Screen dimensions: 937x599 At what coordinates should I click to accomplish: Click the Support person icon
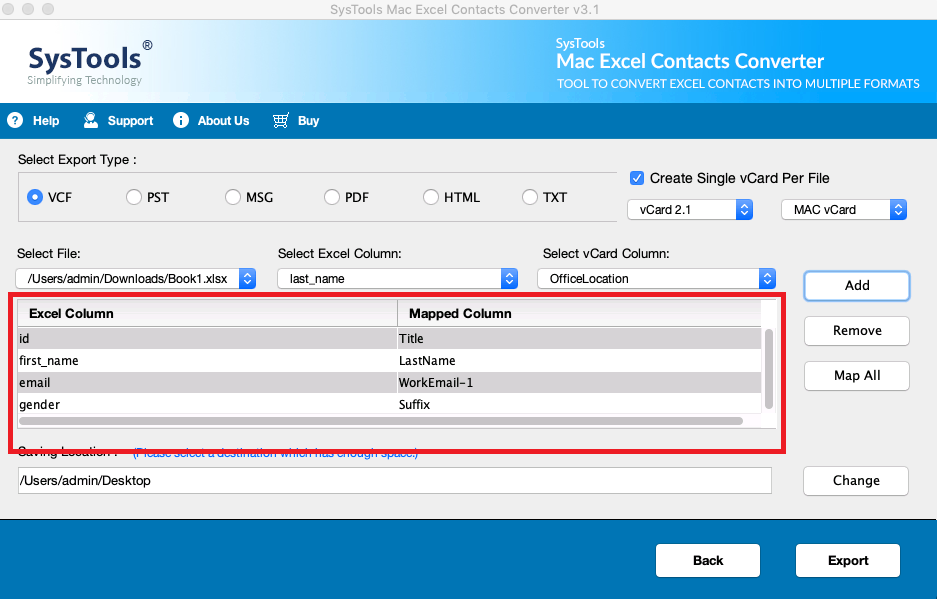pos(91,120)
